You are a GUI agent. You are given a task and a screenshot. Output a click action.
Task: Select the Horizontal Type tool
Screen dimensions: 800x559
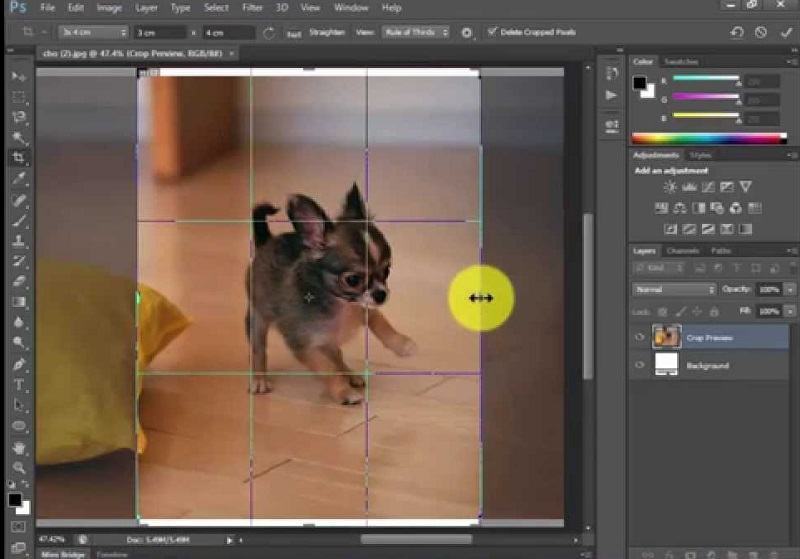(18, 385)
